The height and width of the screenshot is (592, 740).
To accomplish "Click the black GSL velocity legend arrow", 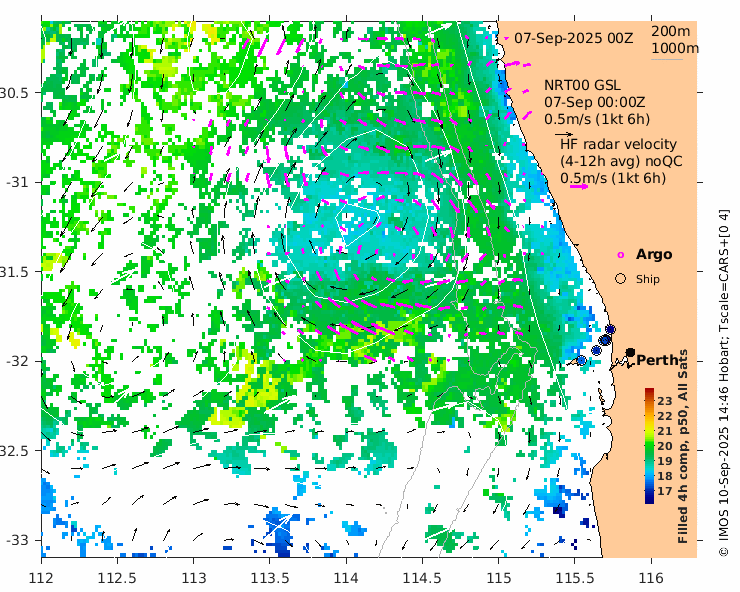I will point(564,135).
